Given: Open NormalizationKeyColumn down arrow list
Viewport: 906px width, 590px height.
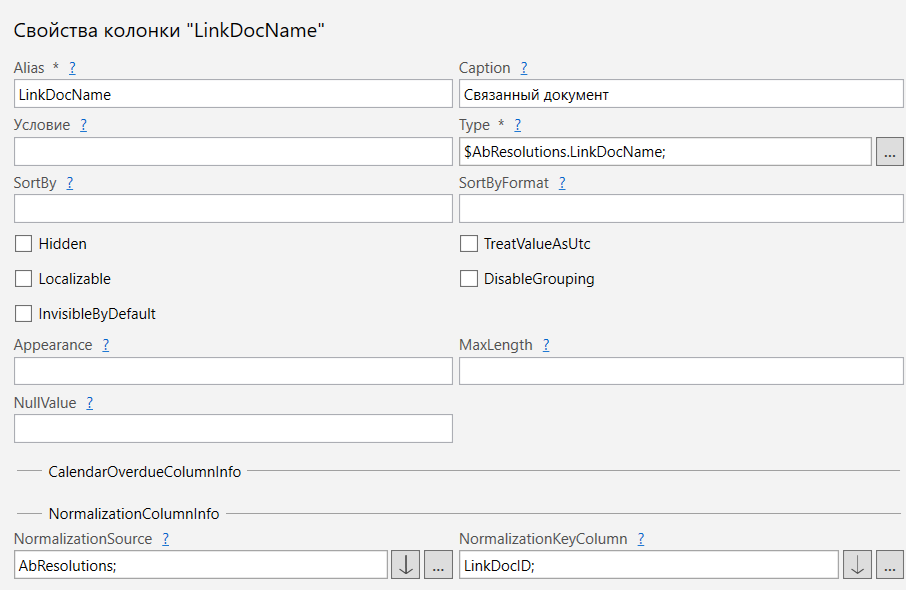Looking at the screenshot, I should click(857, 565).
